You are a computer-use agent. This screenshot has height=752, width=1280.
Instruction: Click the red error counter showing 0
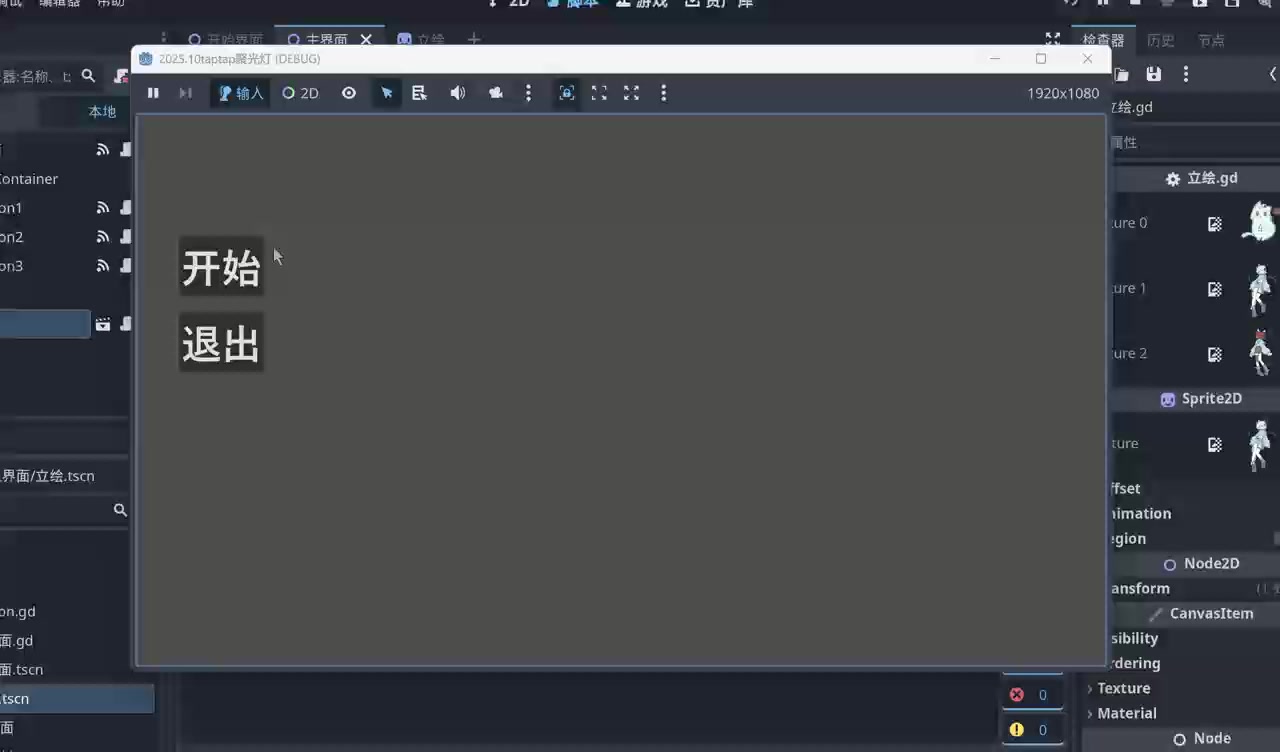coord(1030,695)
